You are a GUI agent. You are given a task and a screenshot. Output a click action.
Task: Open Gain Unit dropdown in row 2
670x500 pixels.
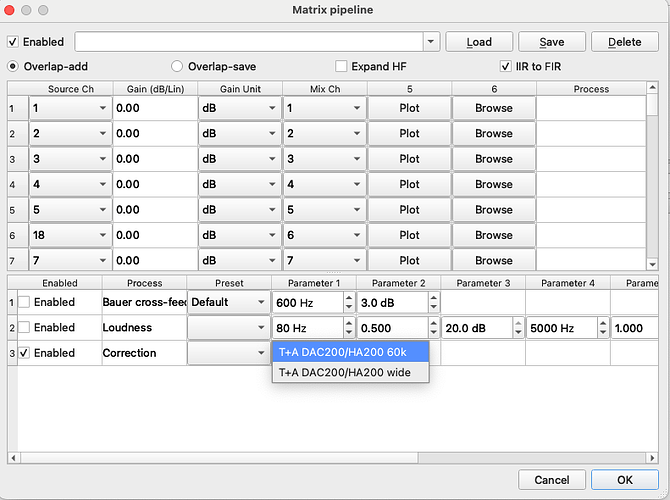(x=239, y=133)
